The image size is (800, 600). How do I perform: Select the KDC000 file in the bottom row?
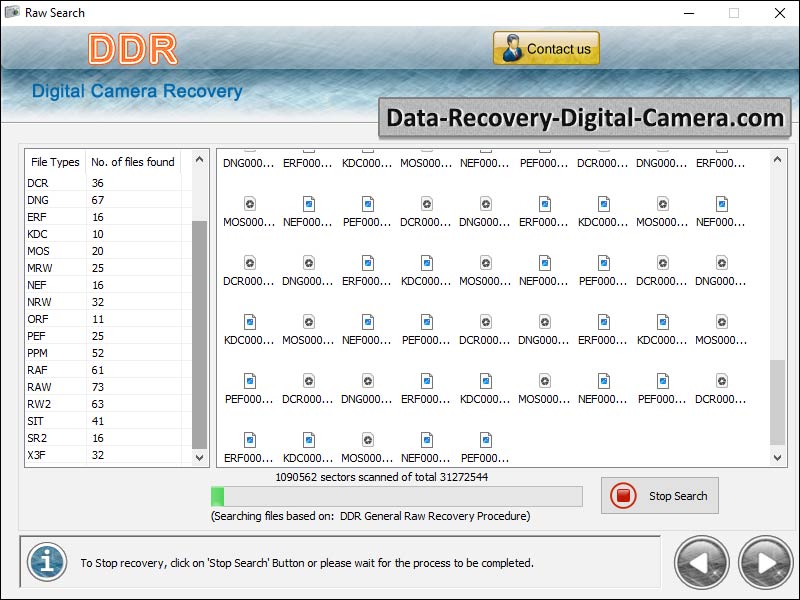tap(308, 440)
